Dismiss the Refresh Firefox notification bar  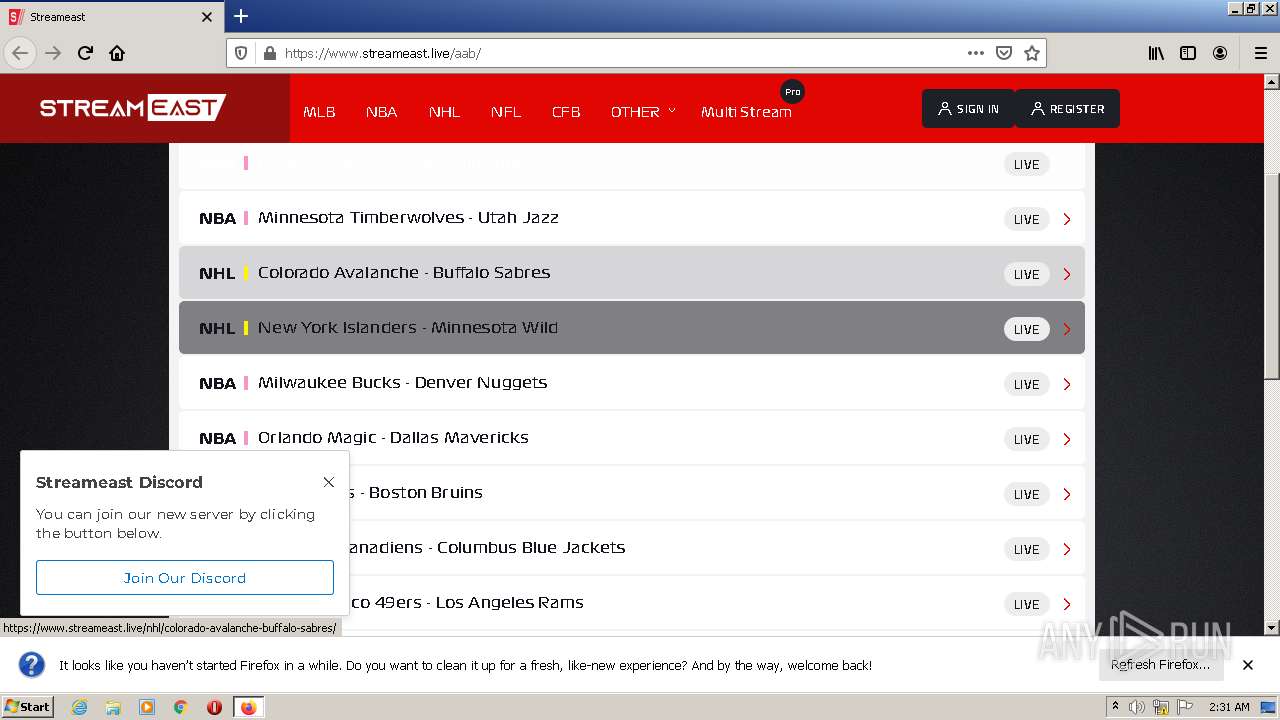(x=1247, y=665)
